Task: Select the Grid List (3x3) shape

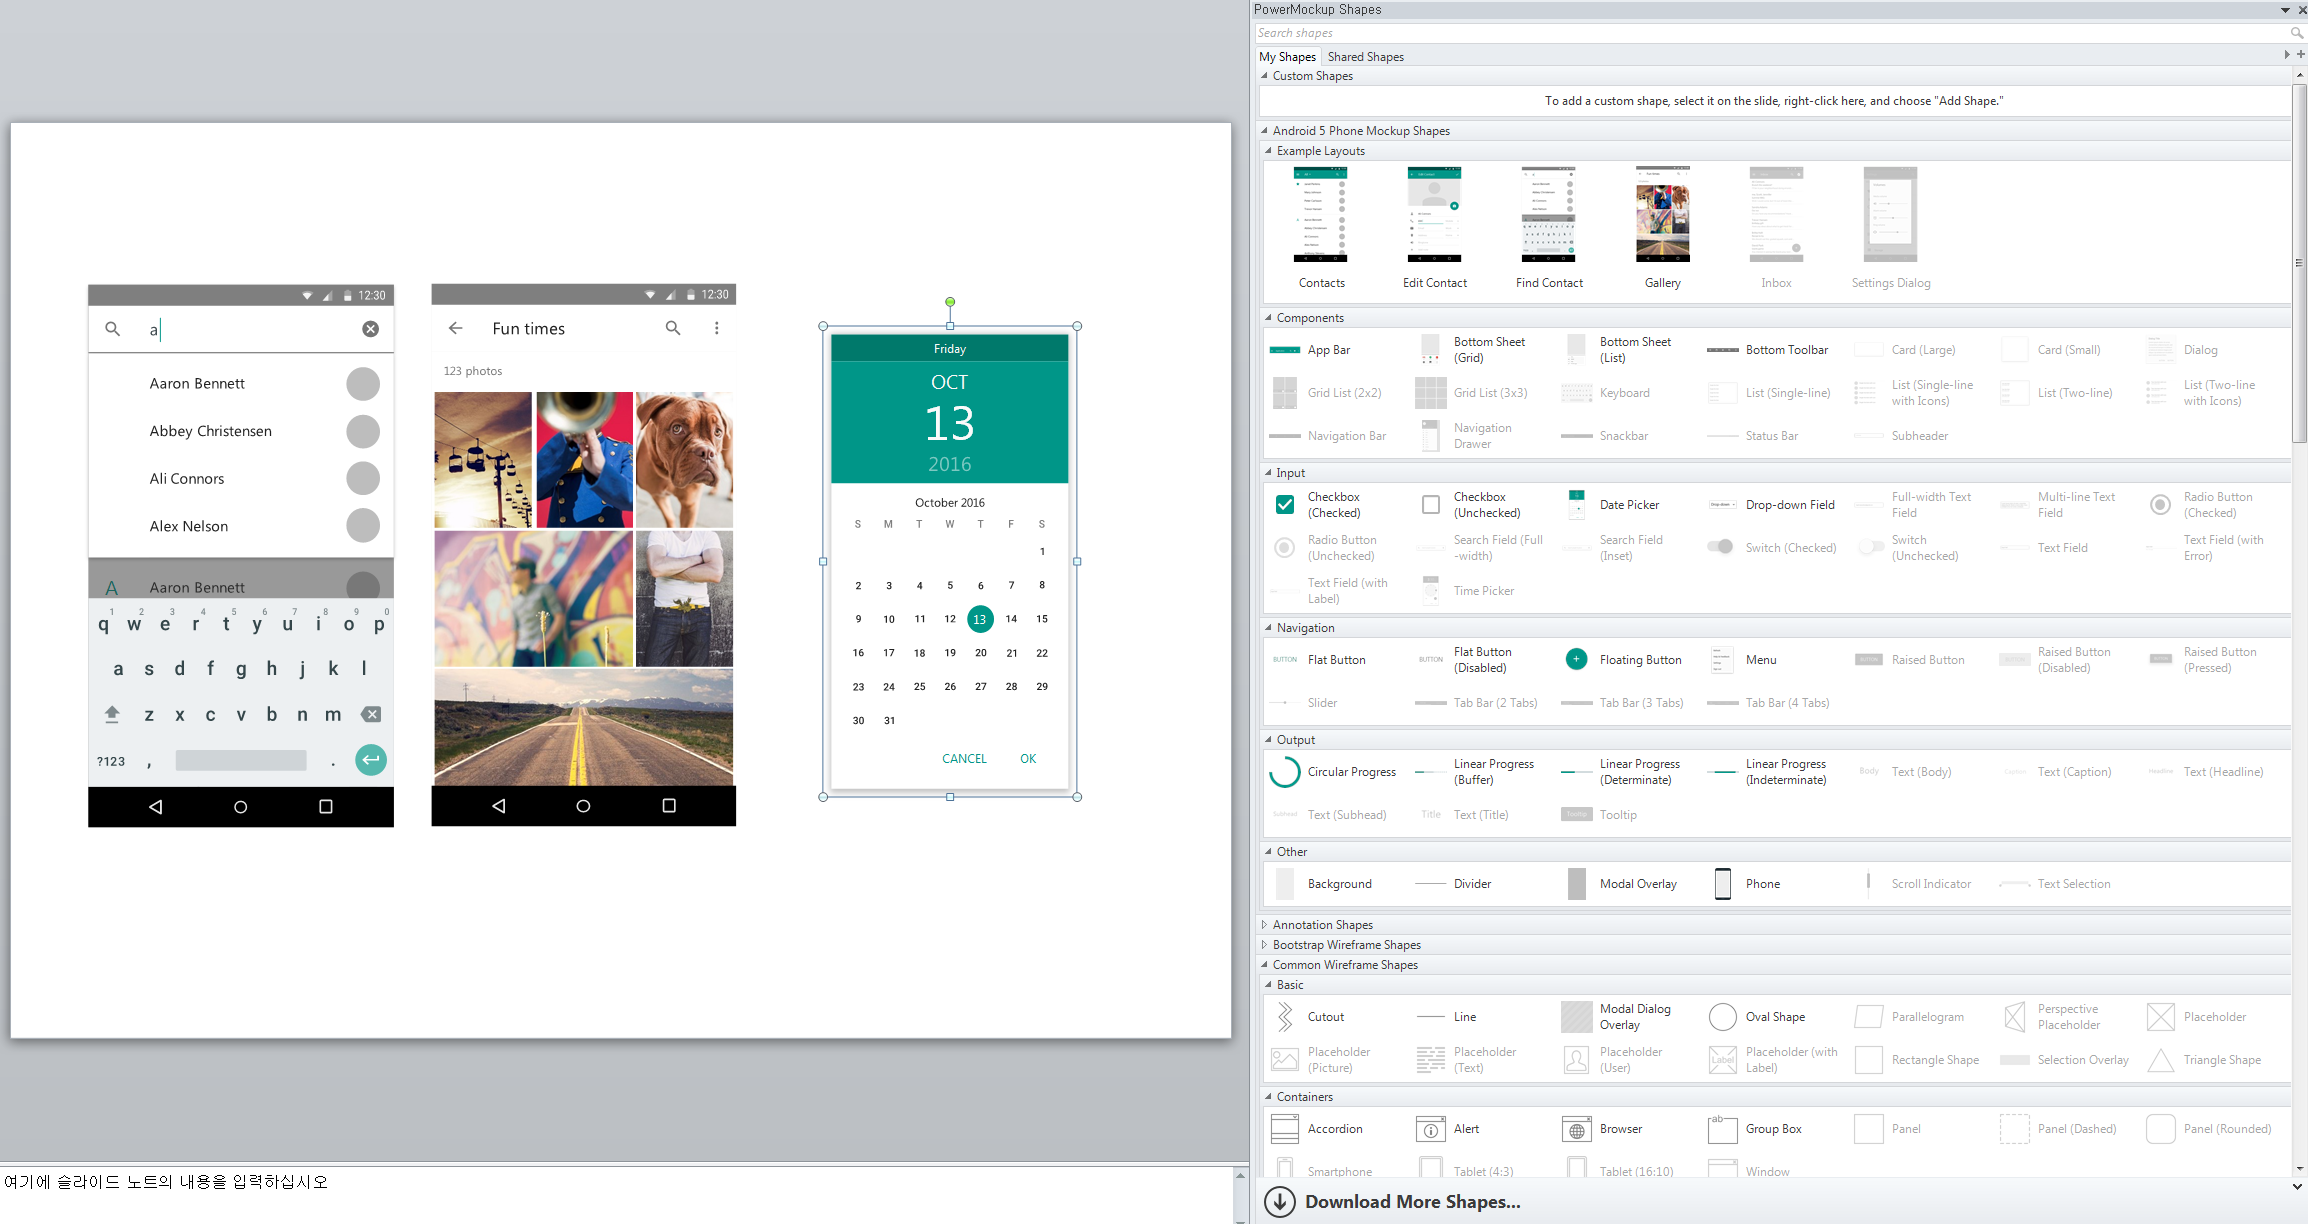Action: (x=1474, y=393)
